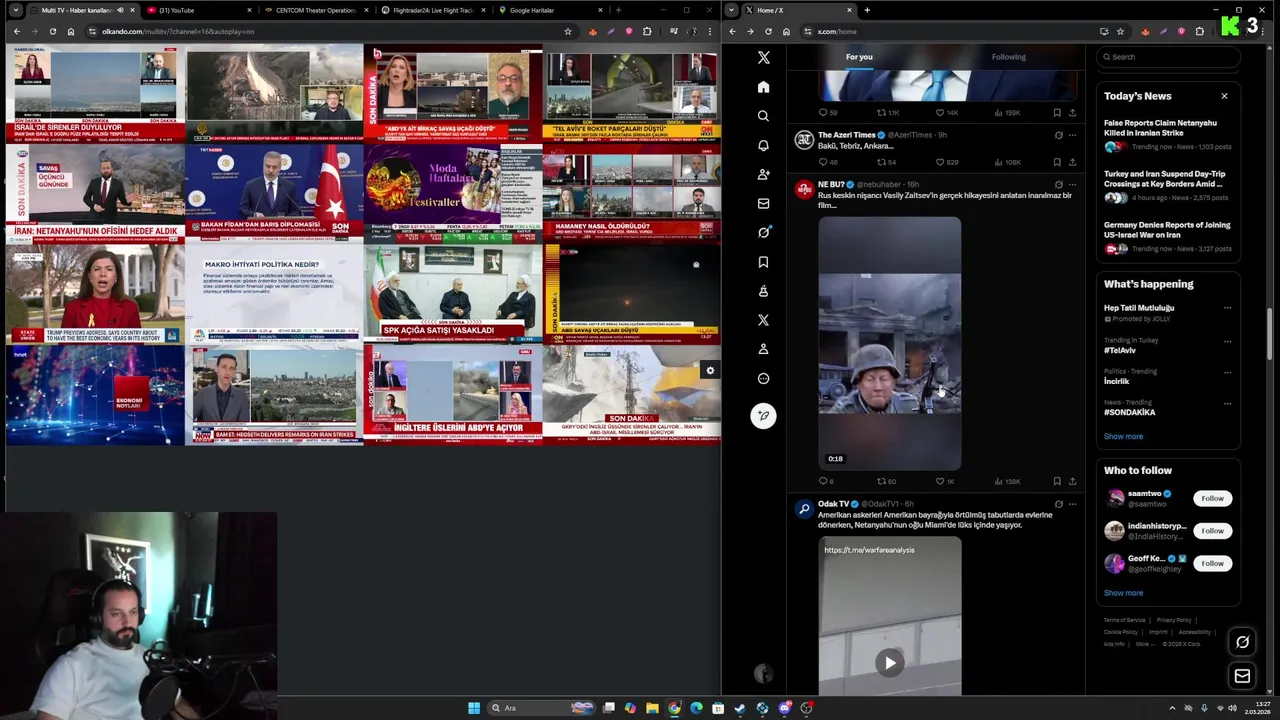1280x720 pixels.
Task: Open tab search dropdown in X browser window
Action: 731,10
